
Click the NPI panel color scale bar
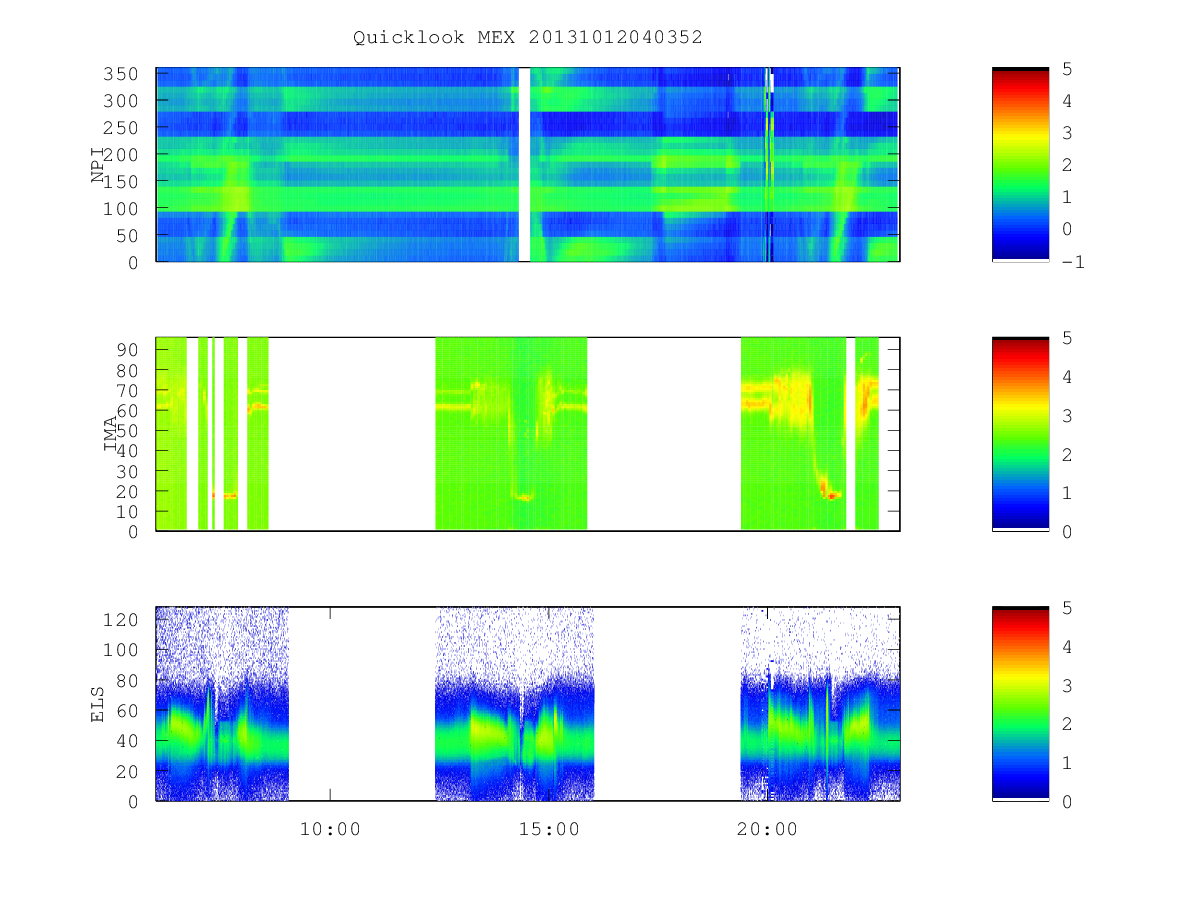[x=1020, y=164]
